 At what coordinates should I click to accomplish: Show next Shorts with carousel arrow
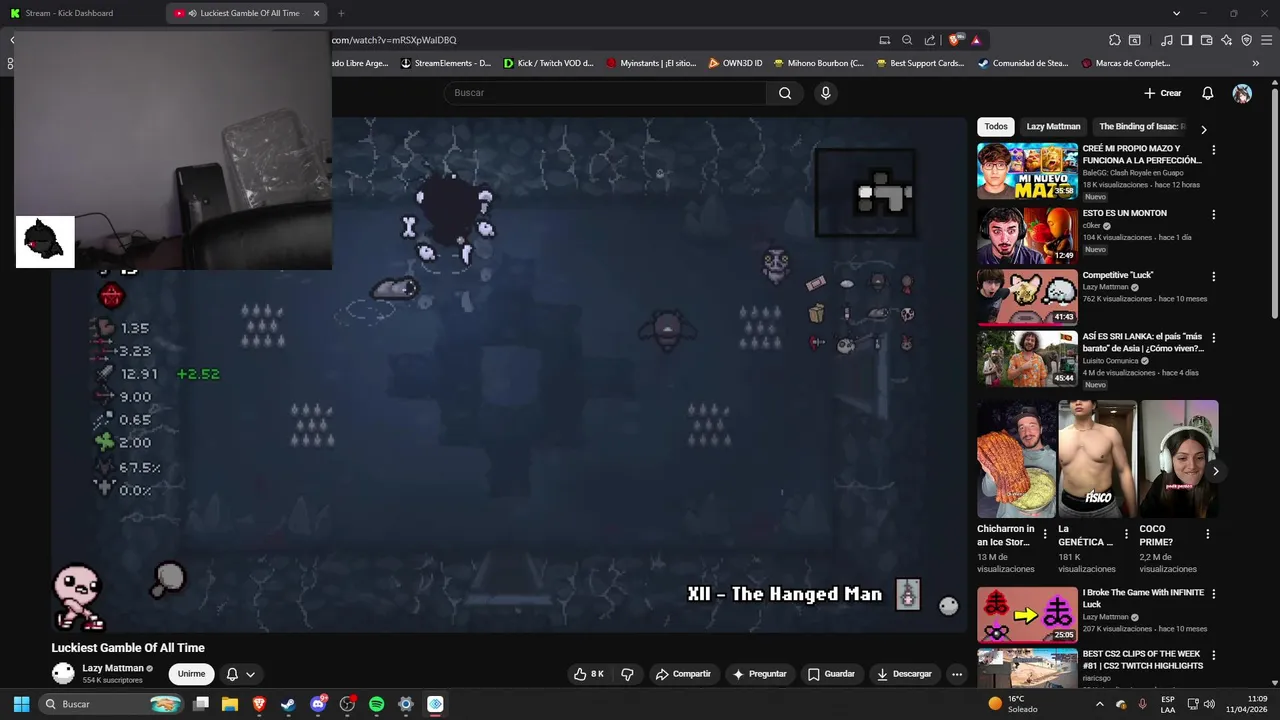click(x=1215, y=471)
